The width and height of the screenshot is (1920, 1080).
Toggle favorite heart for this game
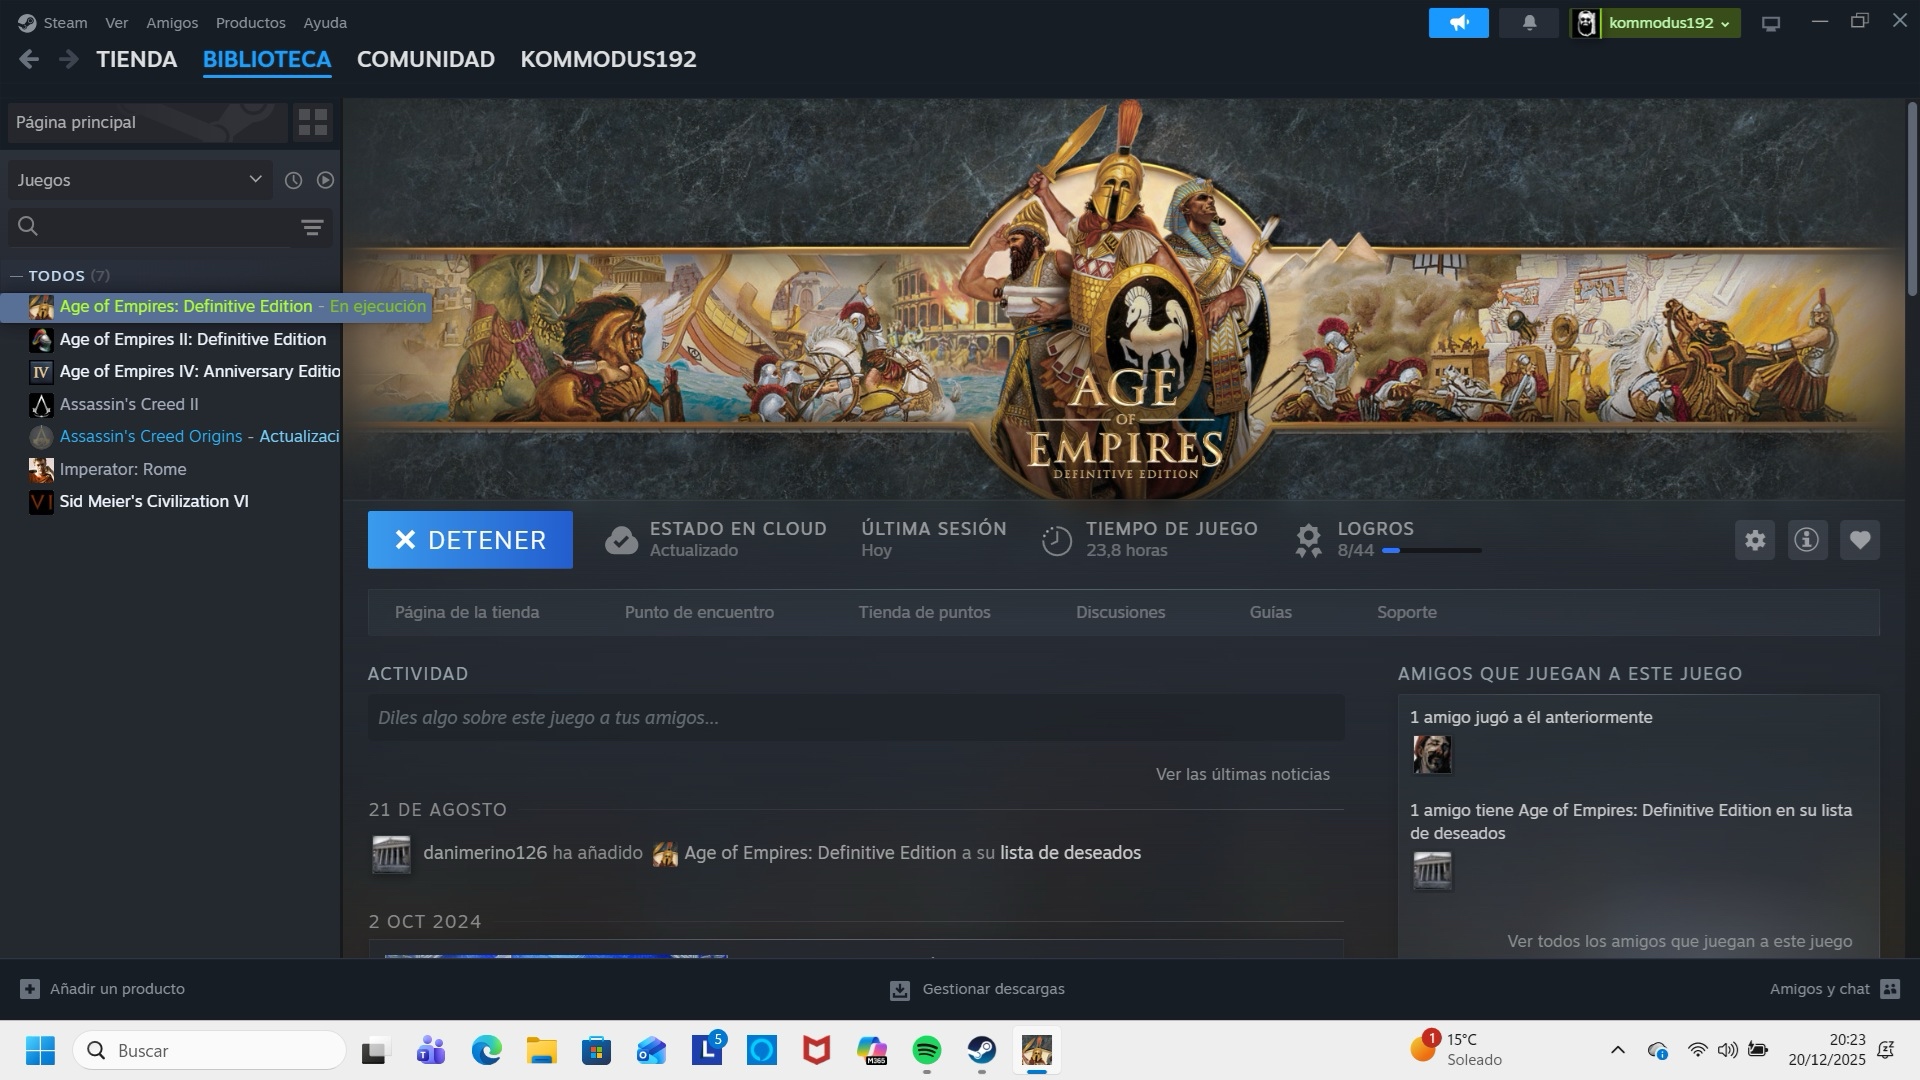pyautogui.click(x=1860, y=540)
